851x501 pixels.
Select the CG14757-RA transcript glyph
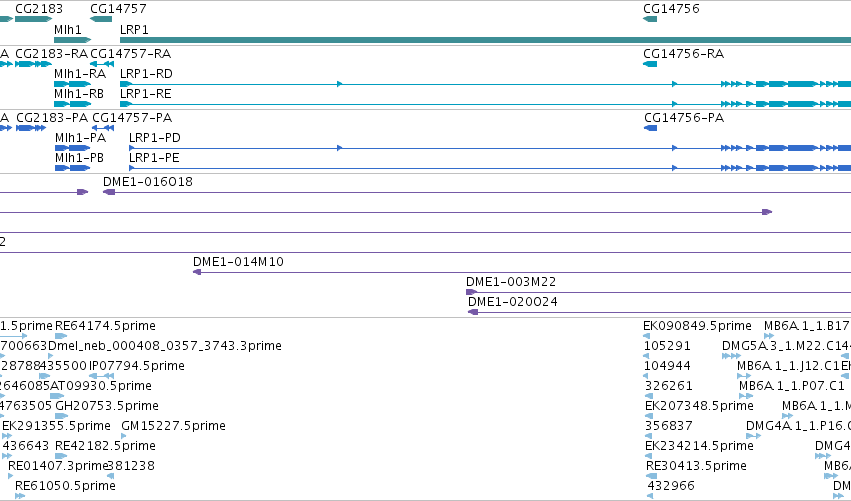[102, 64]
